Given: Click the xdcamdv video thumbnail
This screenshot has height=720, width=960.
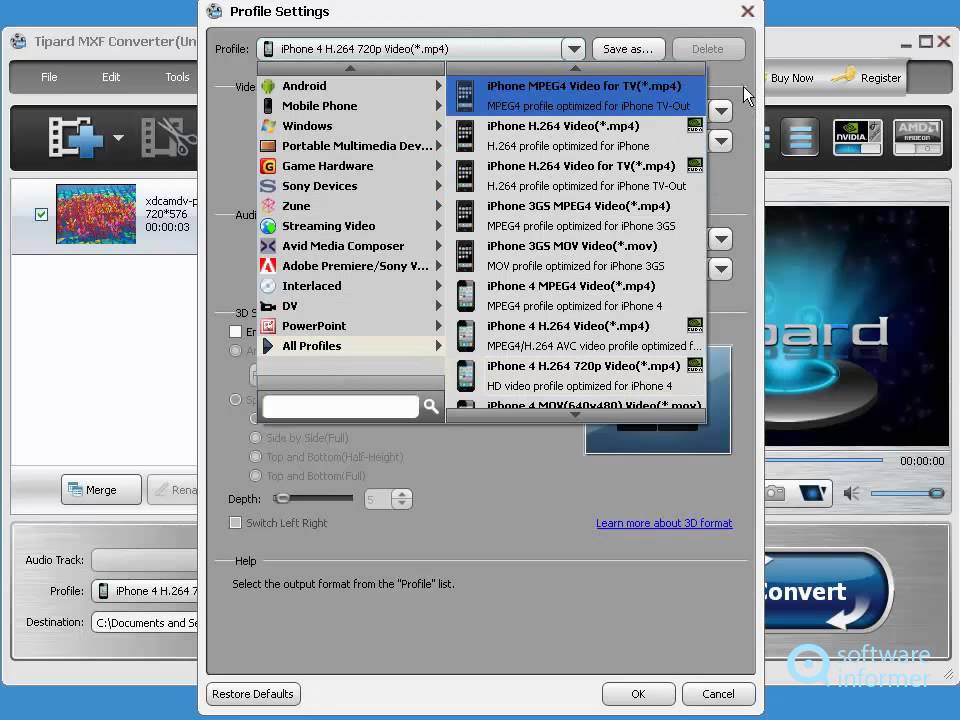Looking at the screenshot, I should pyautogui.click(x=96, y=214).
